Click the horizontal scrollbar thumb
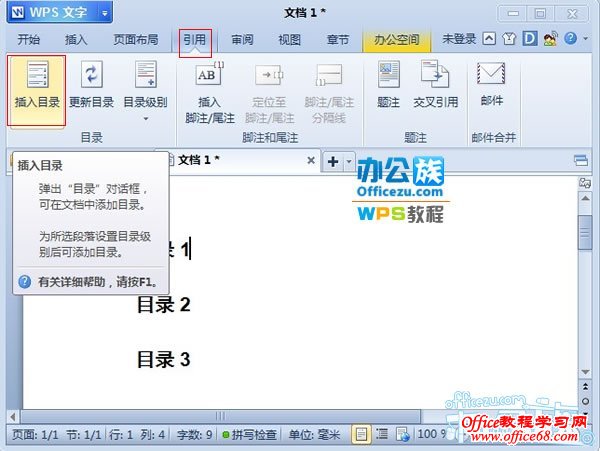600x451 pixels. click(220, 416)
